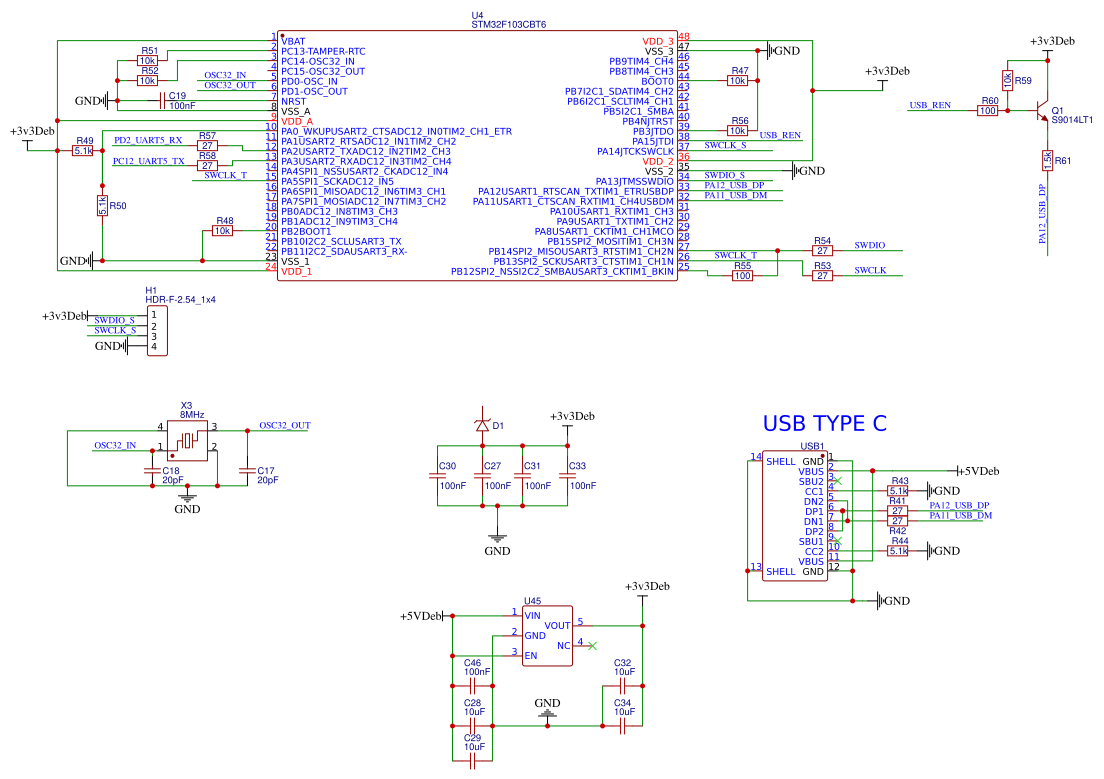Select the Q1 S9014LT1 transistor symbol

point(1042,111)
